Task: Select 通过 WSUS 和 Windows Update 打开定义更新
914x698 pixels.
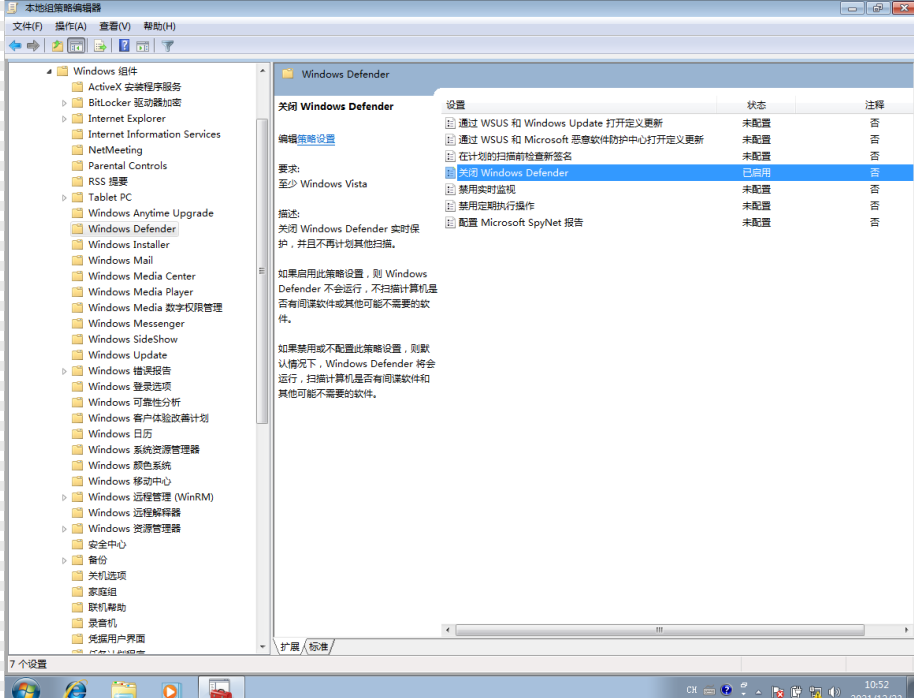Action: point(561,123)
